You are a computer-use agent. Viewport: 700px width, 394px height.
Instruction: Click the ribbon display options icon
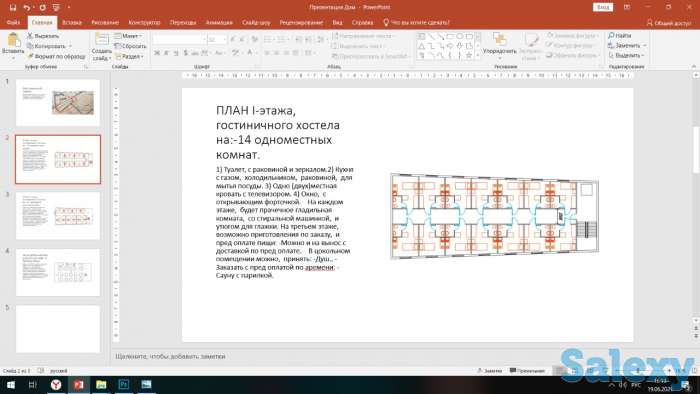pyautogui.click(x=627, y=7)
